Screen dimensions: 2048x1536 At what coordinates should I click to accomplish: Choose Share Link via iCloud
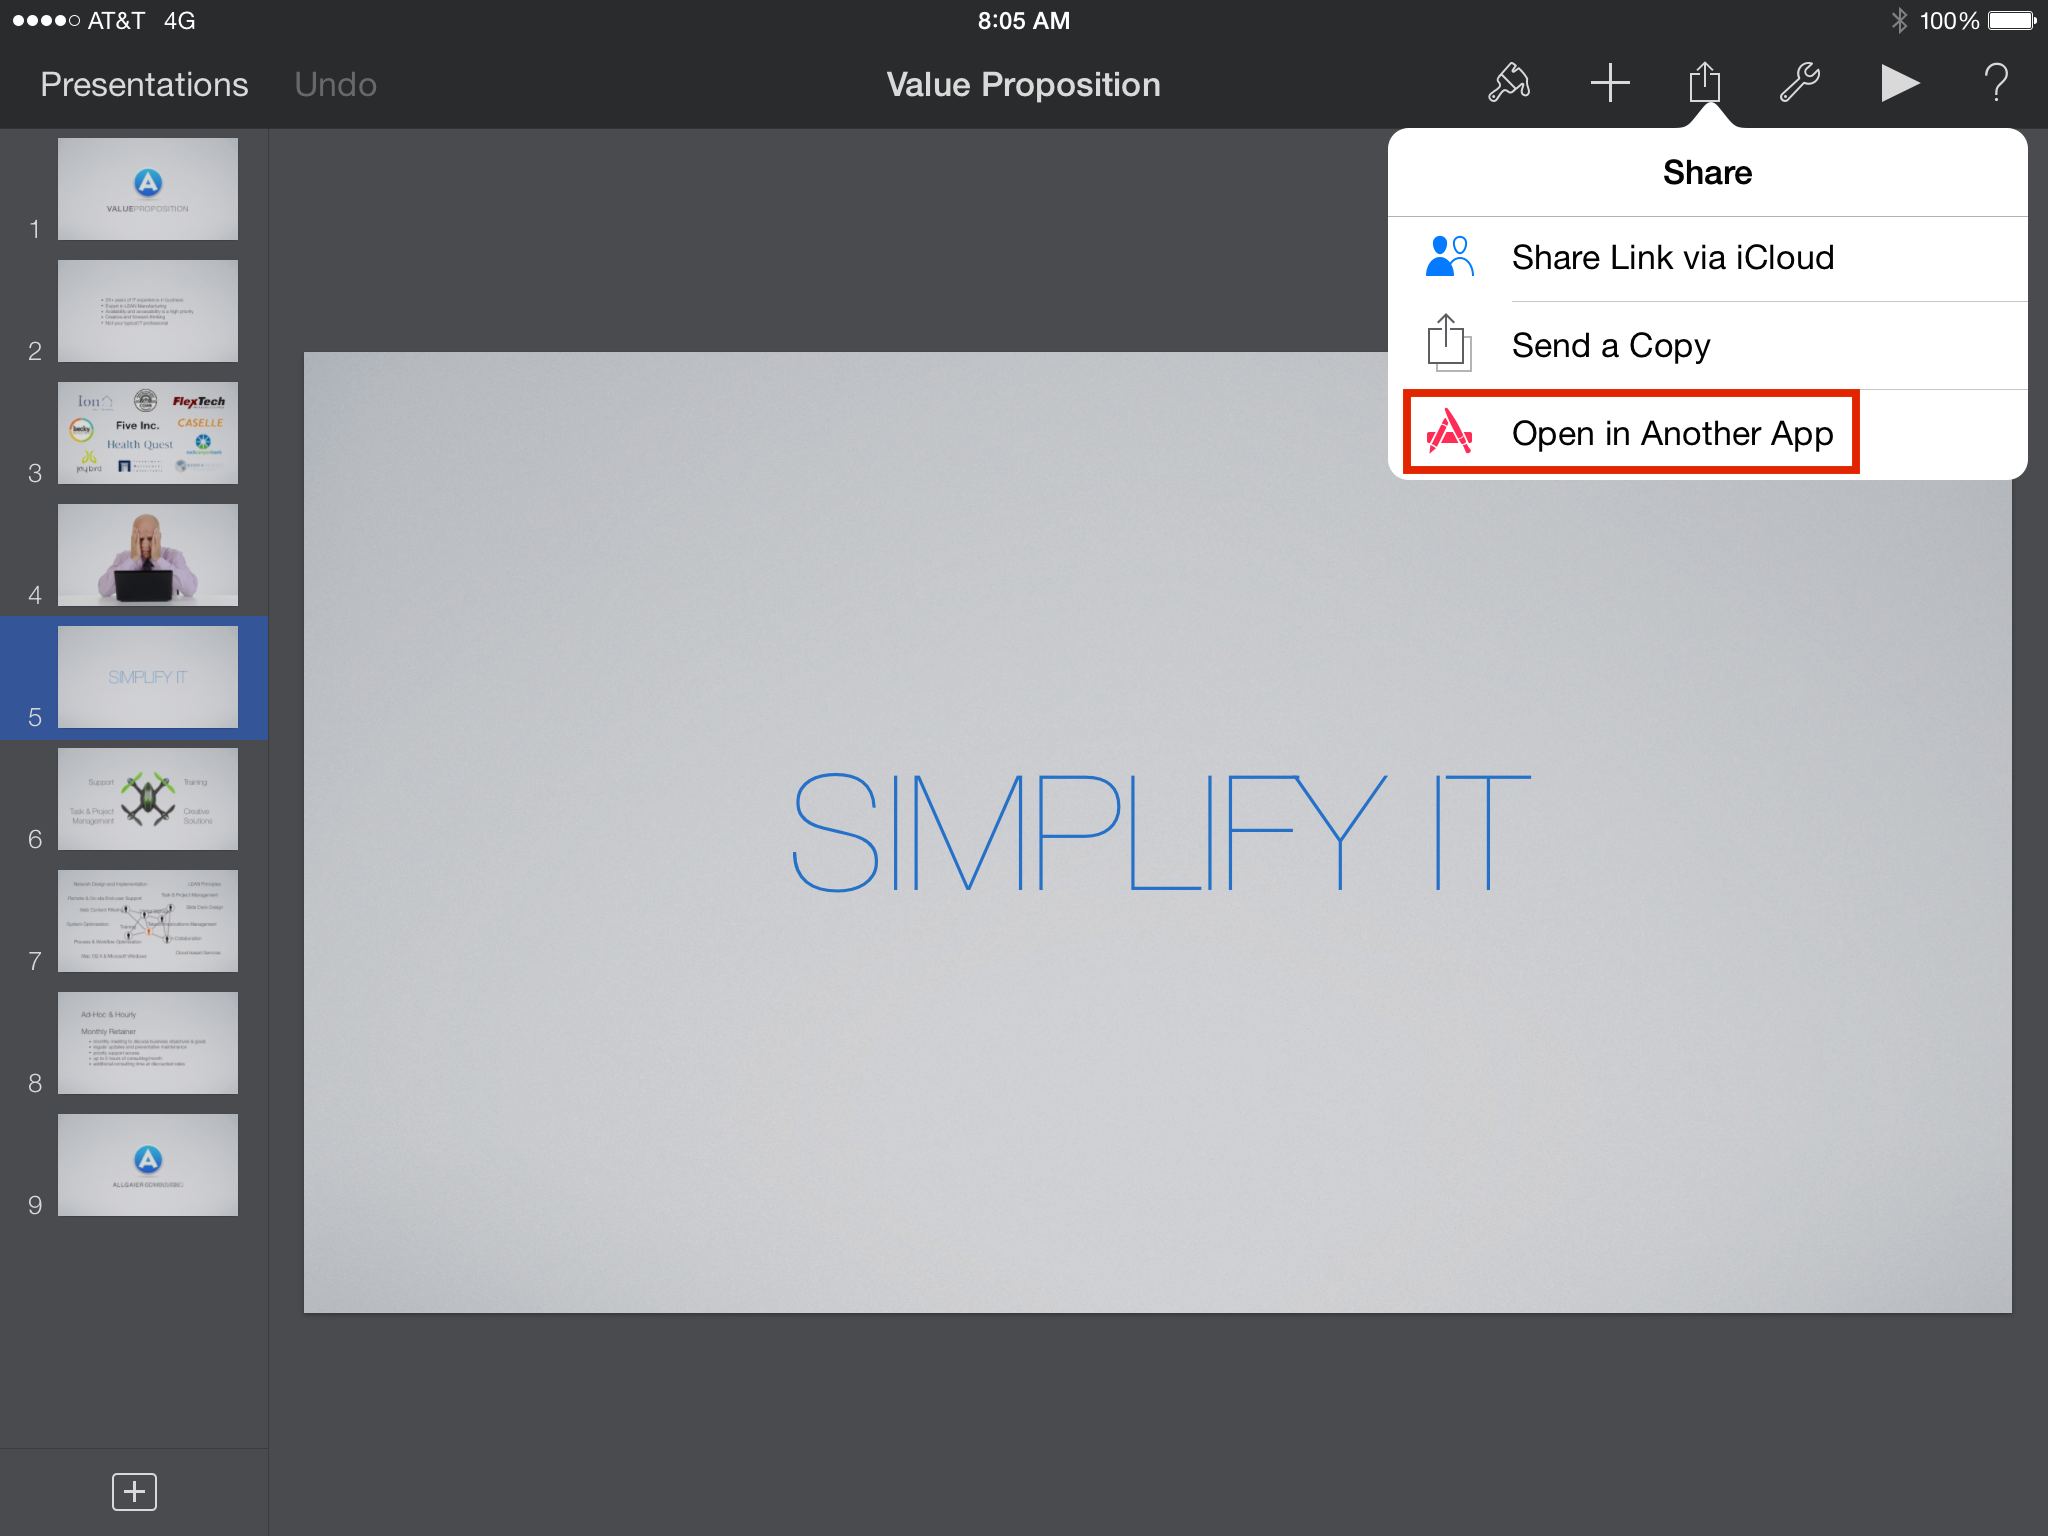[x=1708, y=258]
